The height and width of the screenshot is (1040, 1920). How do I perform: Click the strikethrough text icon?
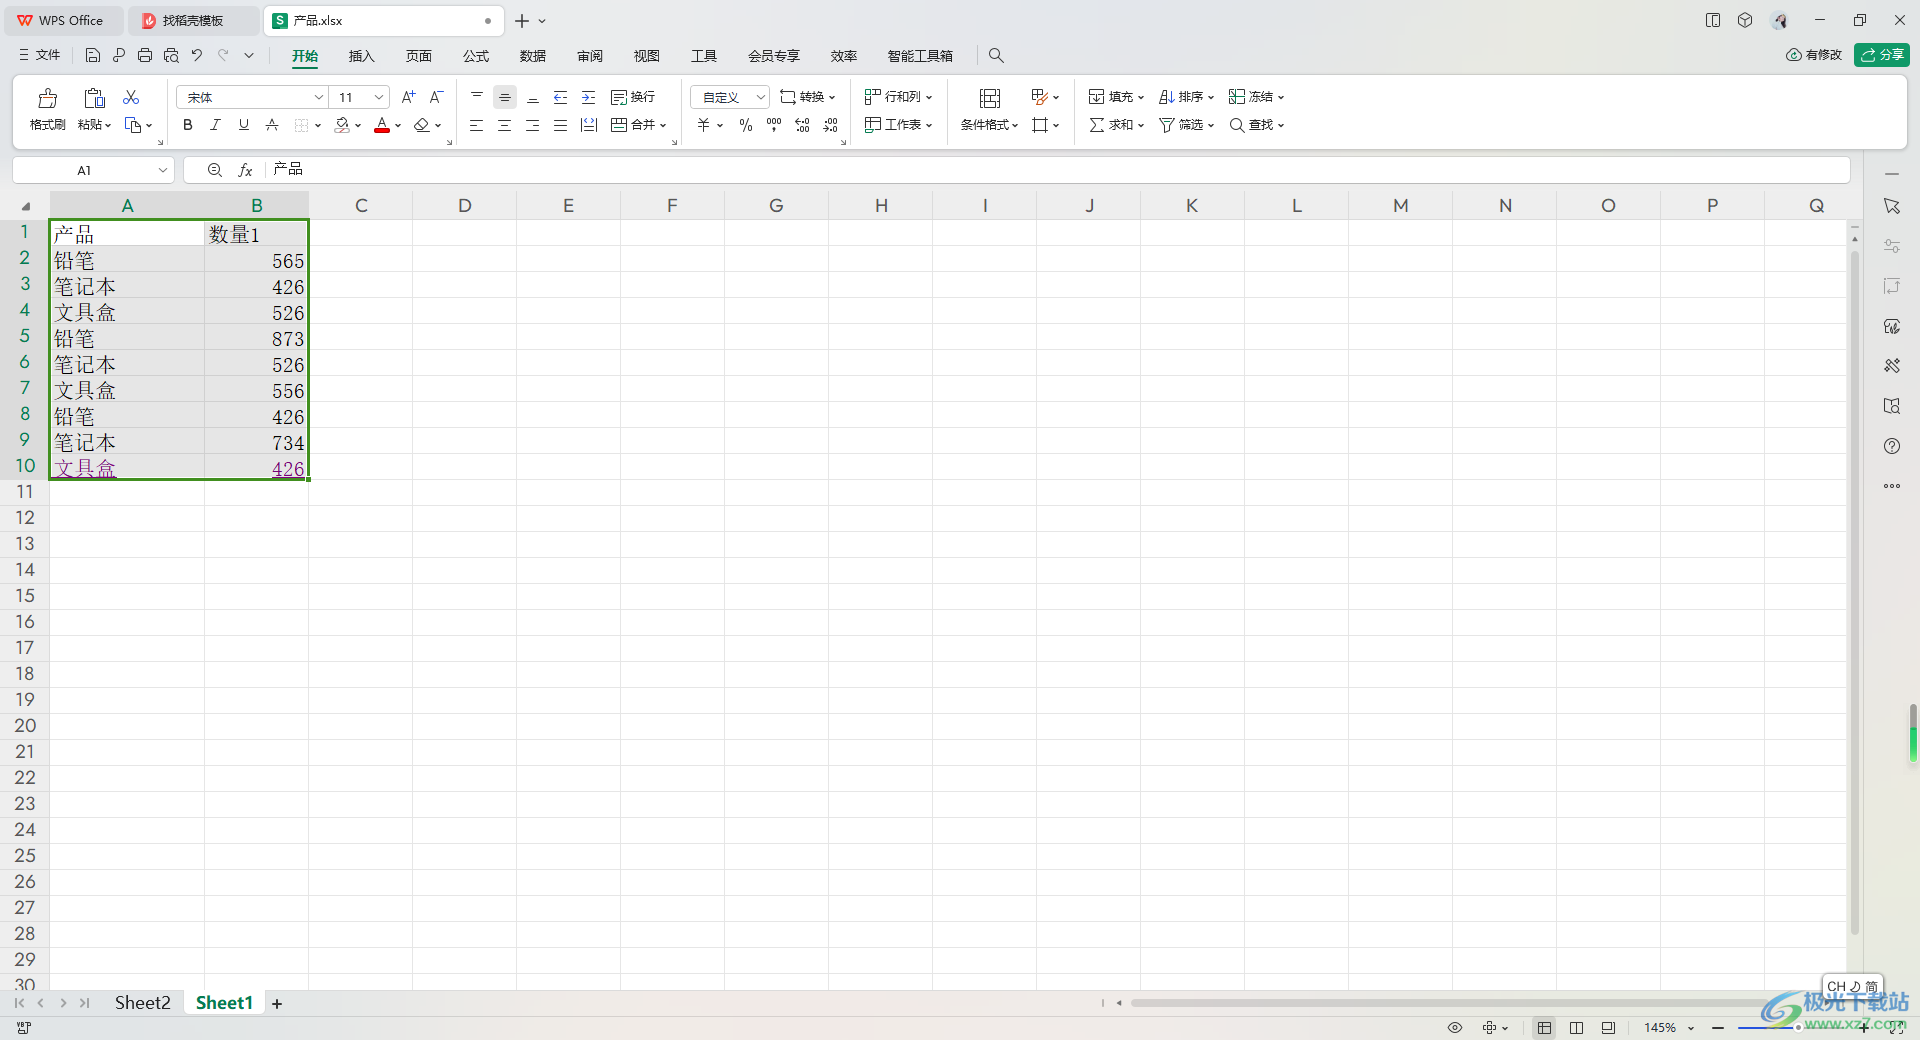tap(272, 125)
